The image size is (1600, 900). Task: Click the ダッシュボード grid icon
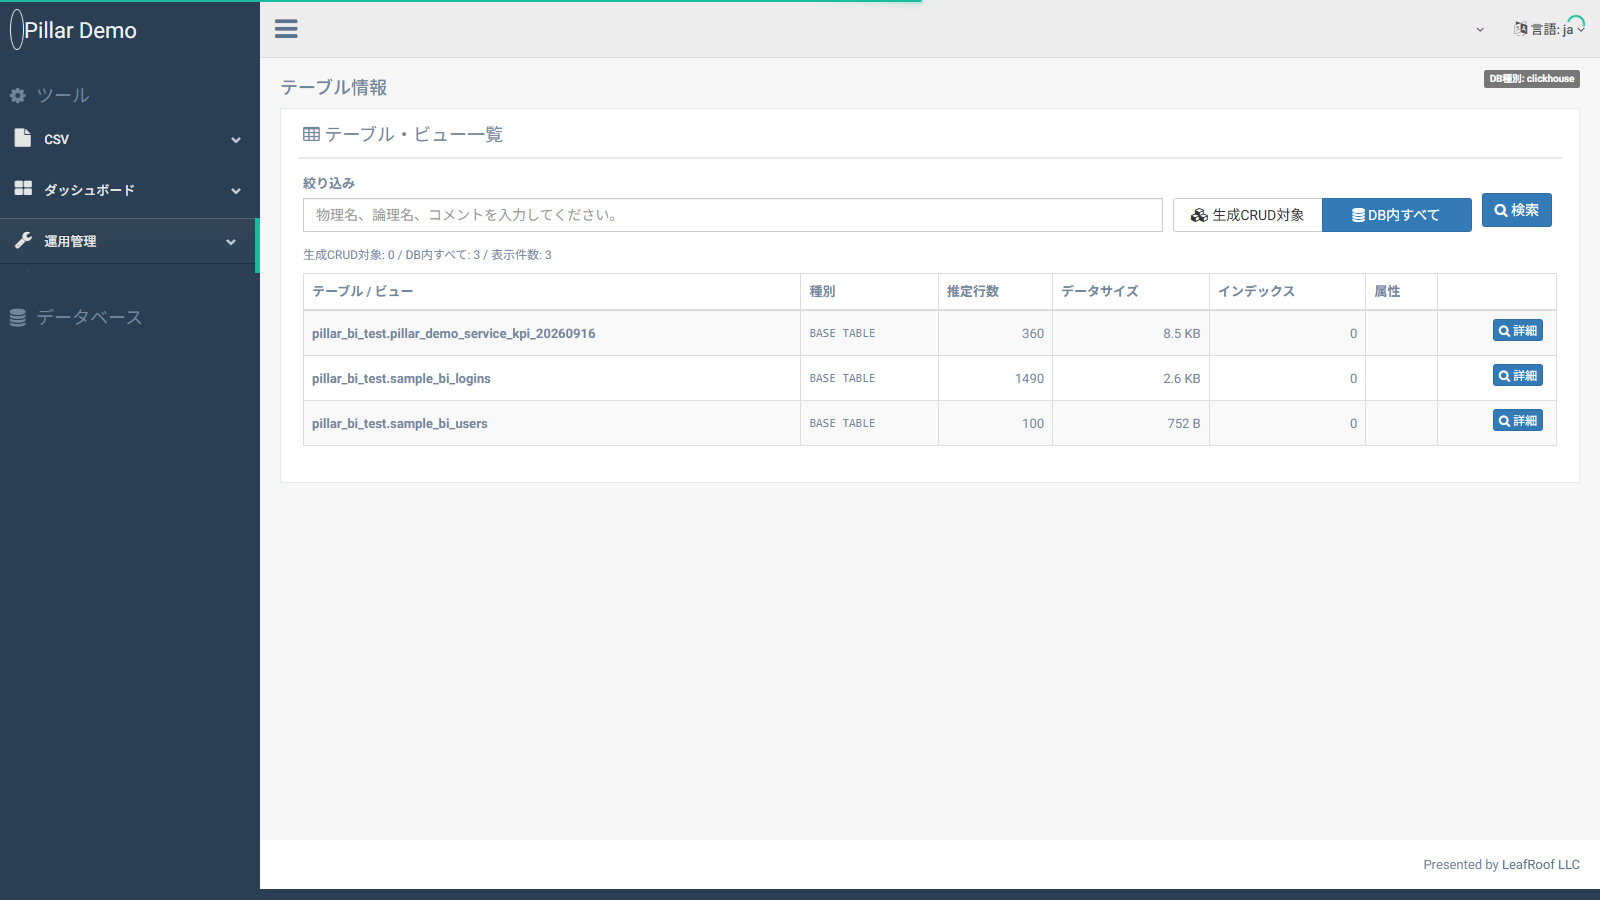point(23,188)
